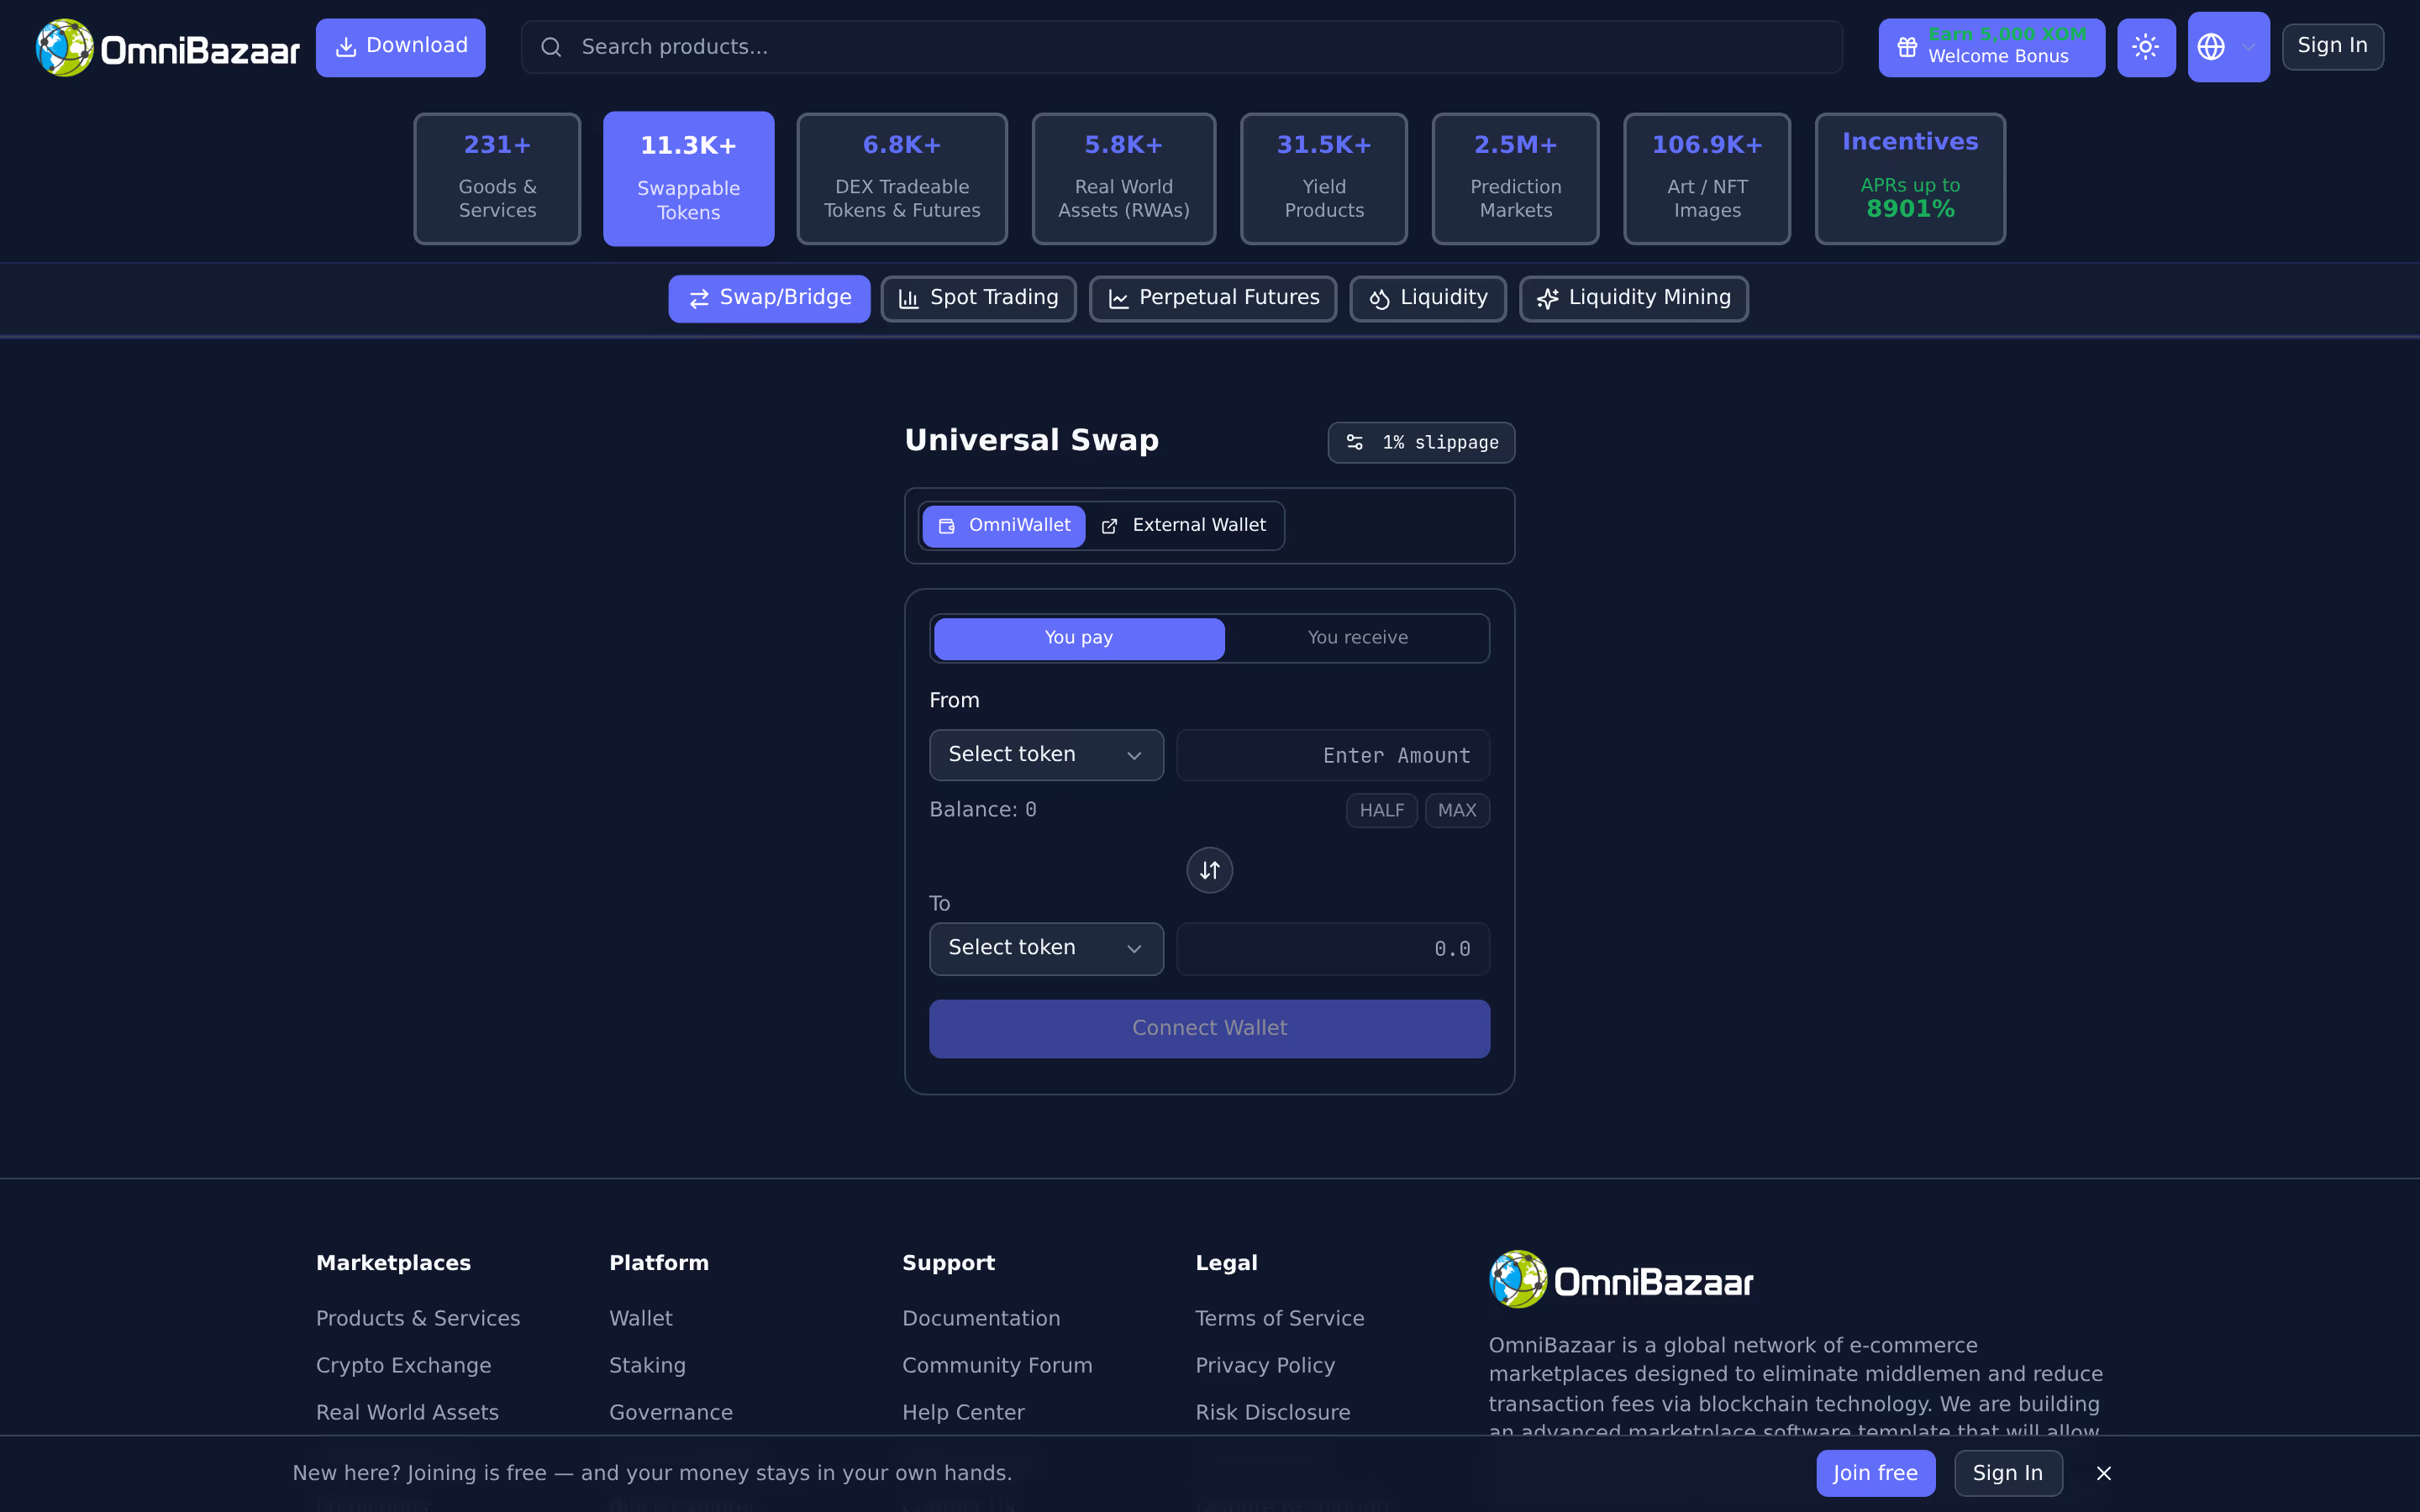Open Community Forum footer link
The width and height of the screenshot is (2420, 1512).
997,1366
